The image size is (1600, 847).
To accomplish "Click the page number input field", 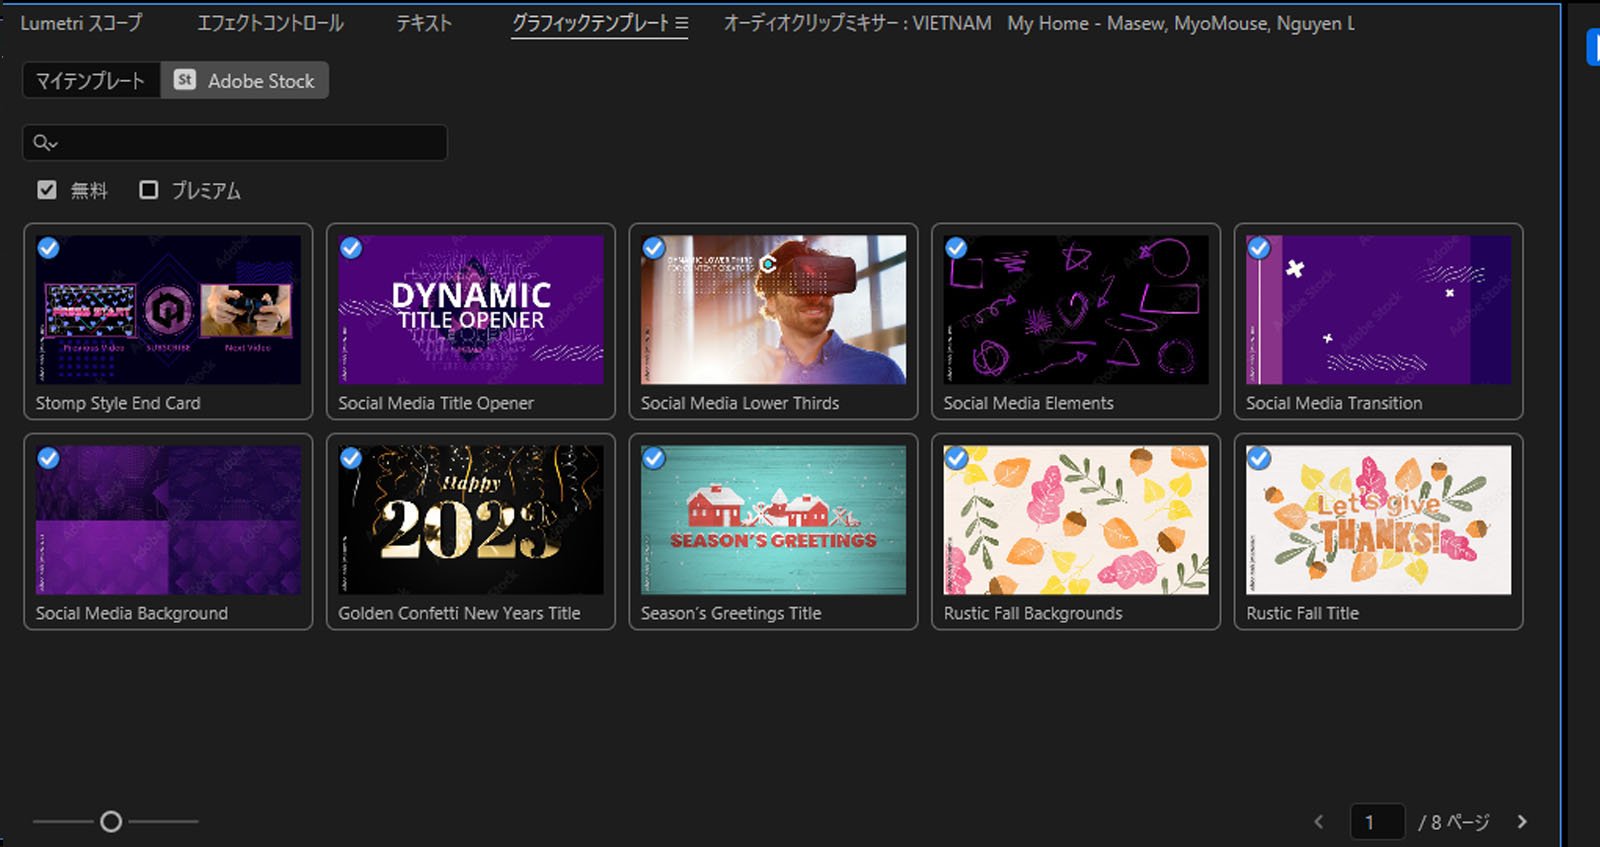I will click(x=1377, y=822).
